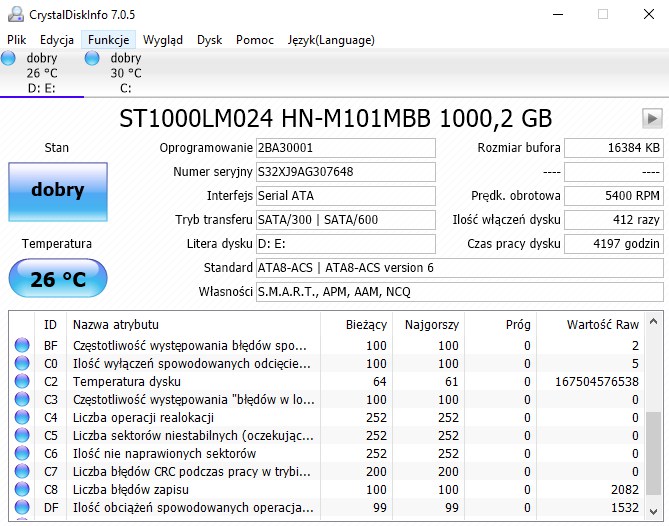Click raw value 2082 in C8 row
Viewport: 669px width, 526px height.
tap(625, 489)
